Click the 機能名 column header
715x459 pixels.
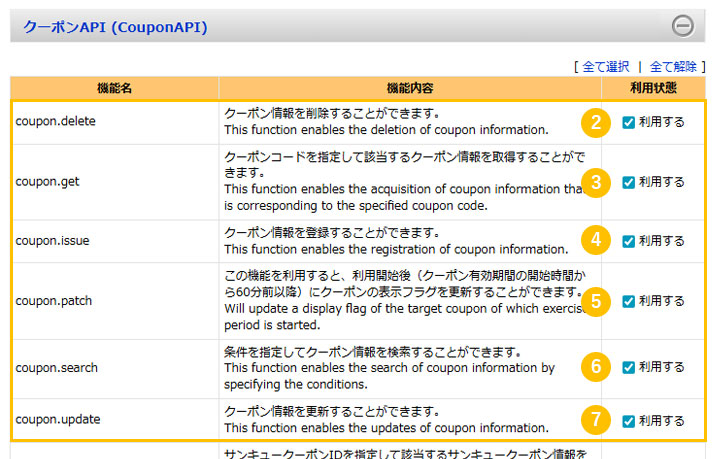click(114, 88)
